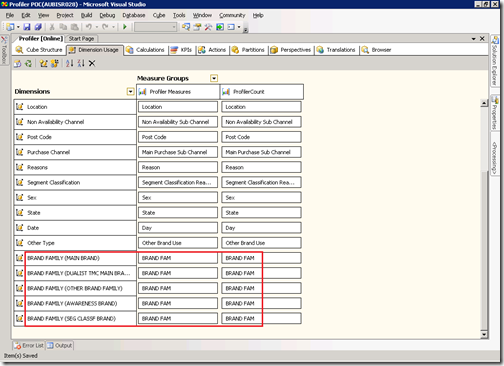Expand the New Project dropdown arrow

(x=18, y=27)
